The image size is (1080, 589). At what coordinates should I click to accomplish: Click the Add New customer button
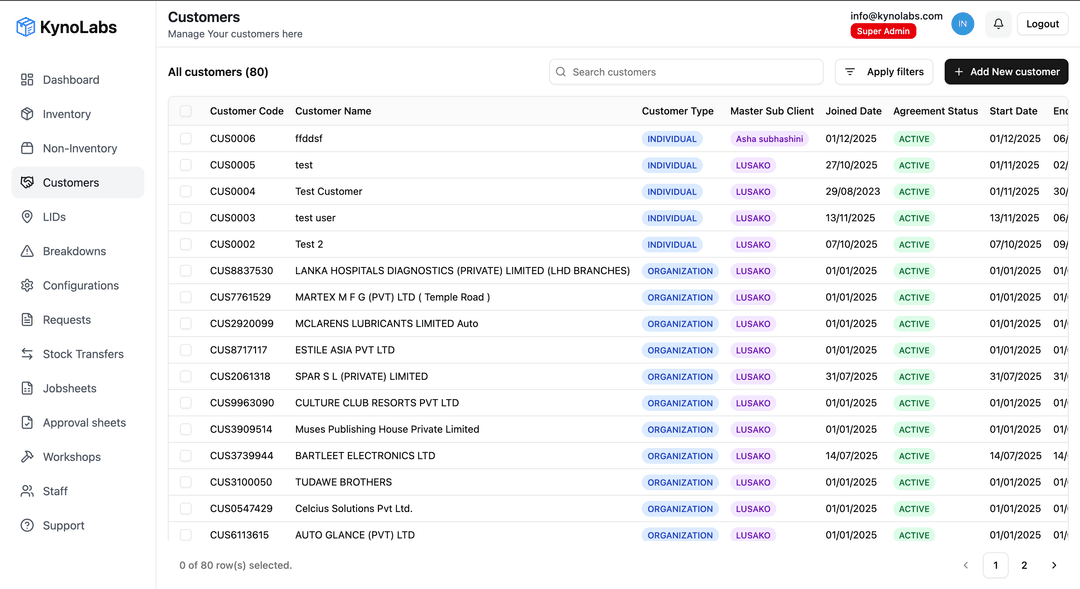pos(1006,72)
